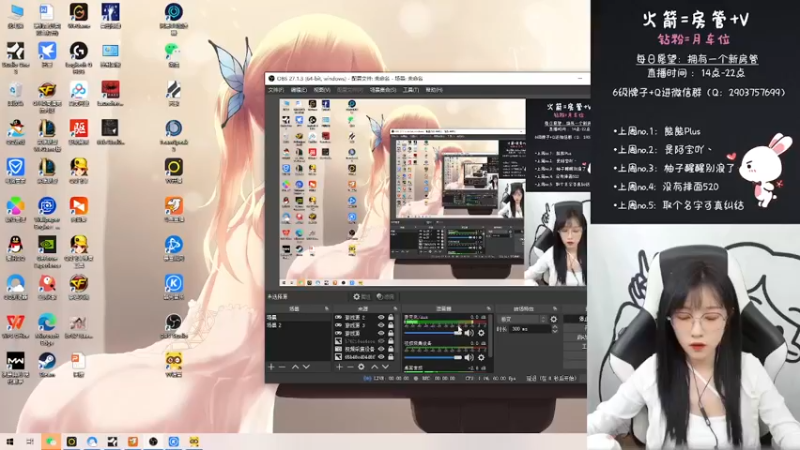Open Steam desktop shortcut
800x450 pixels.
coord(47,365)
